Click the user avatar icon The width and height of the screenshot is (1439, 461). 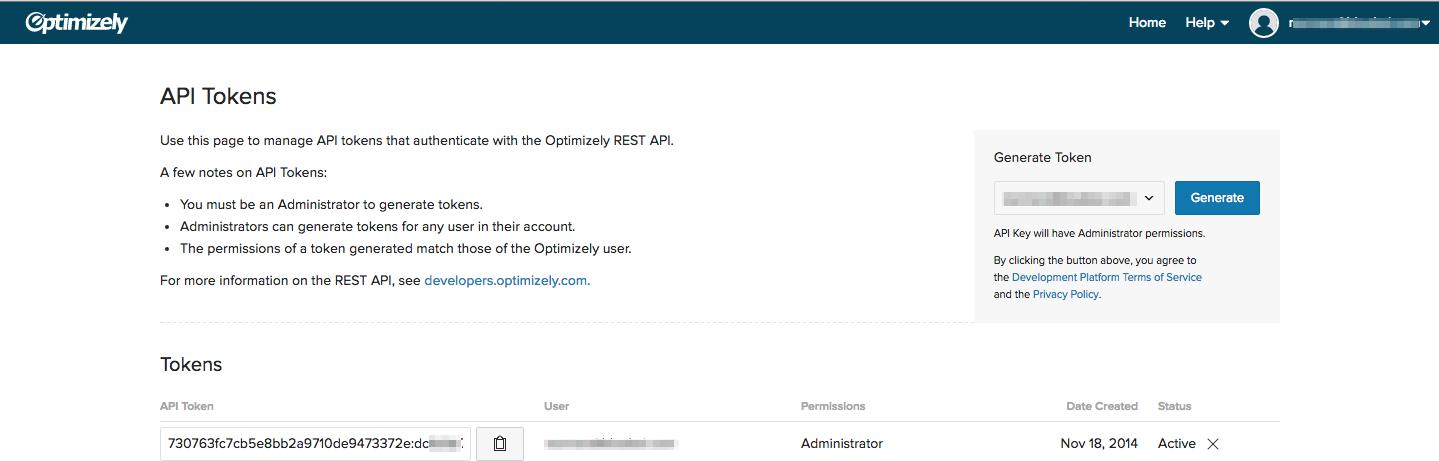(x=1264, y=23)
